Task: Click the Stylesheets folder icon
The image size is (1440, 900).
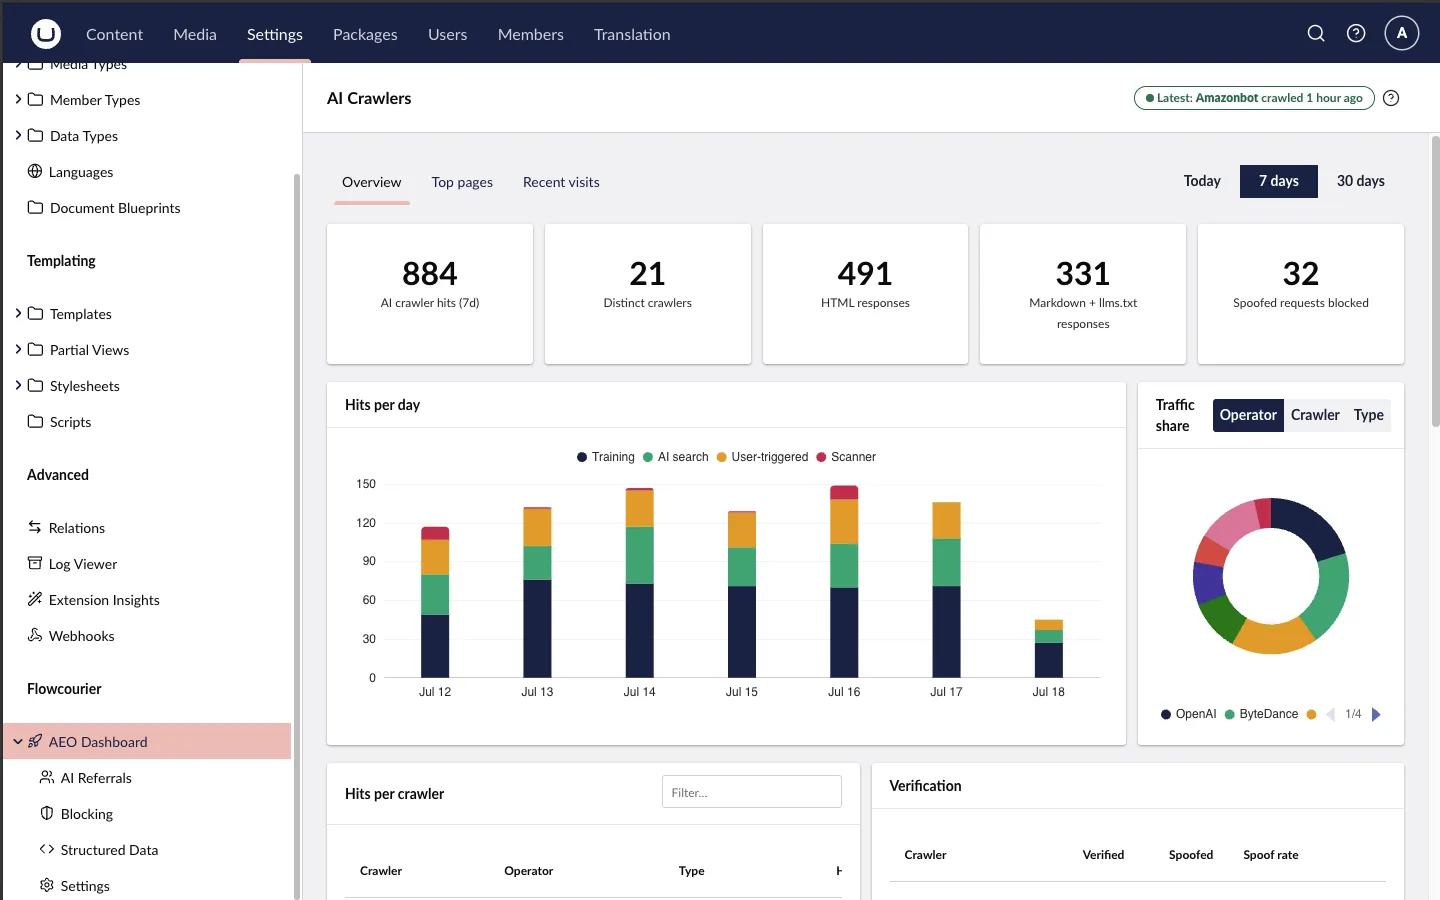Action: (35, 385)
